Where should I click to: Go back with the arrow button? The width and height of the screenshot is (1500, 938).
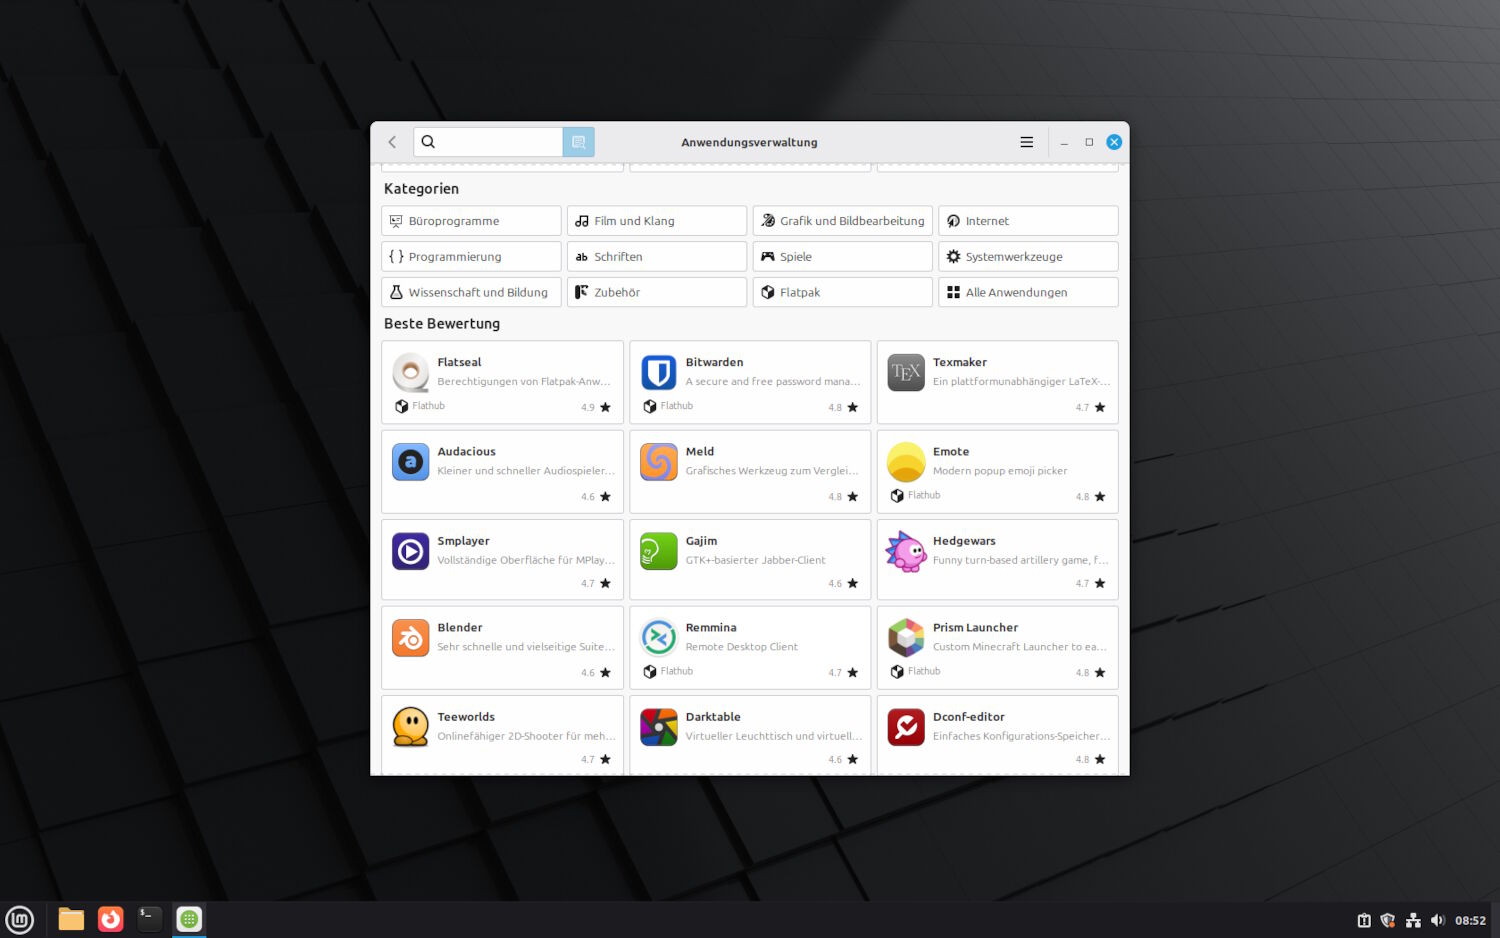[392, 142]
